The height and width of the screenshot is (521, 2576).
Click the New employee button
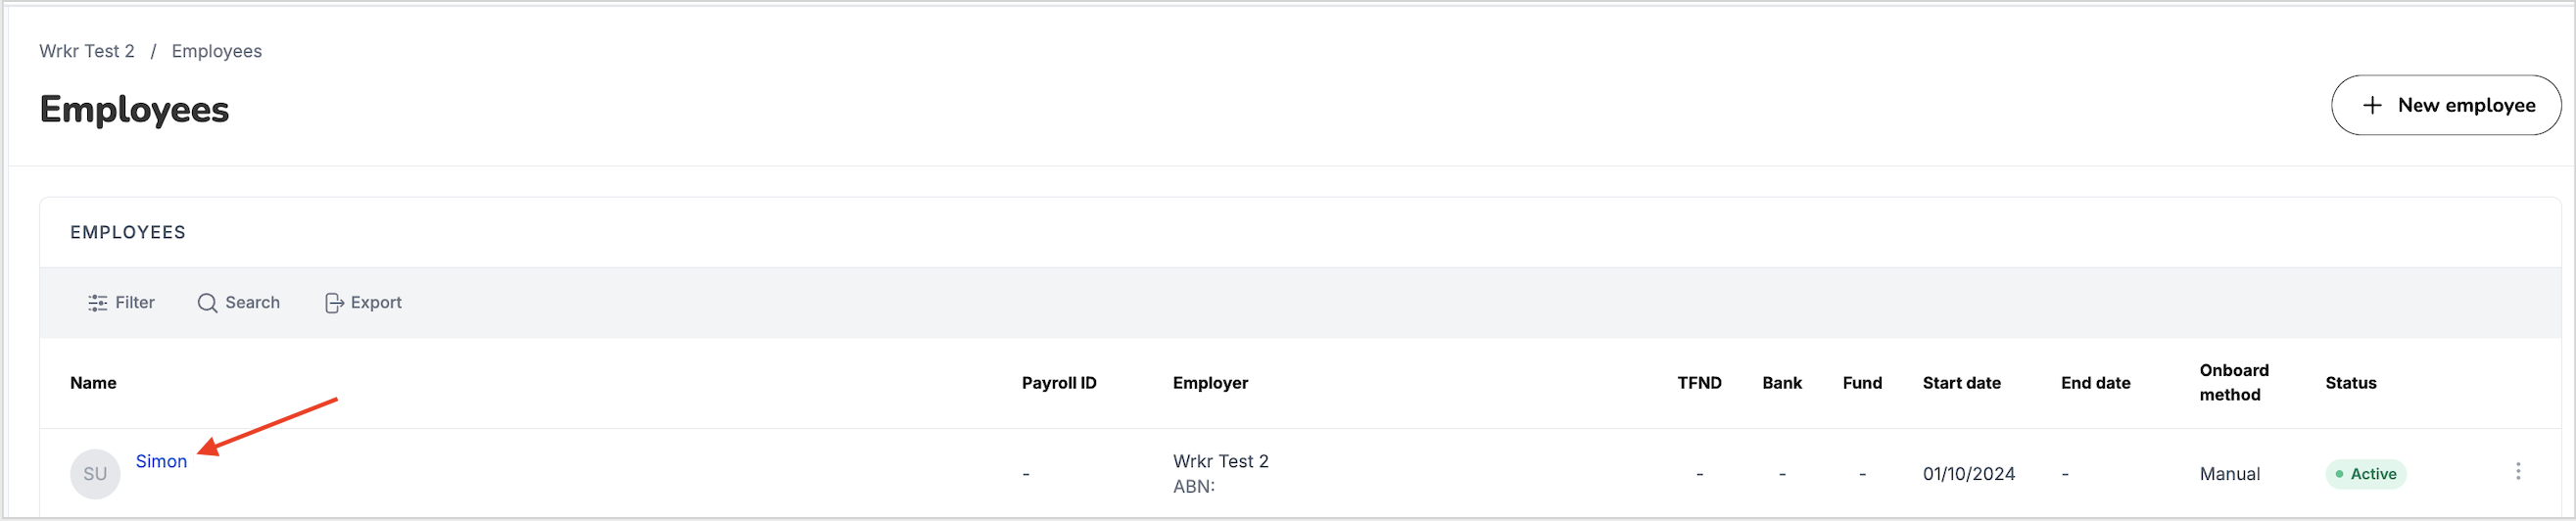pos(2446,105)
